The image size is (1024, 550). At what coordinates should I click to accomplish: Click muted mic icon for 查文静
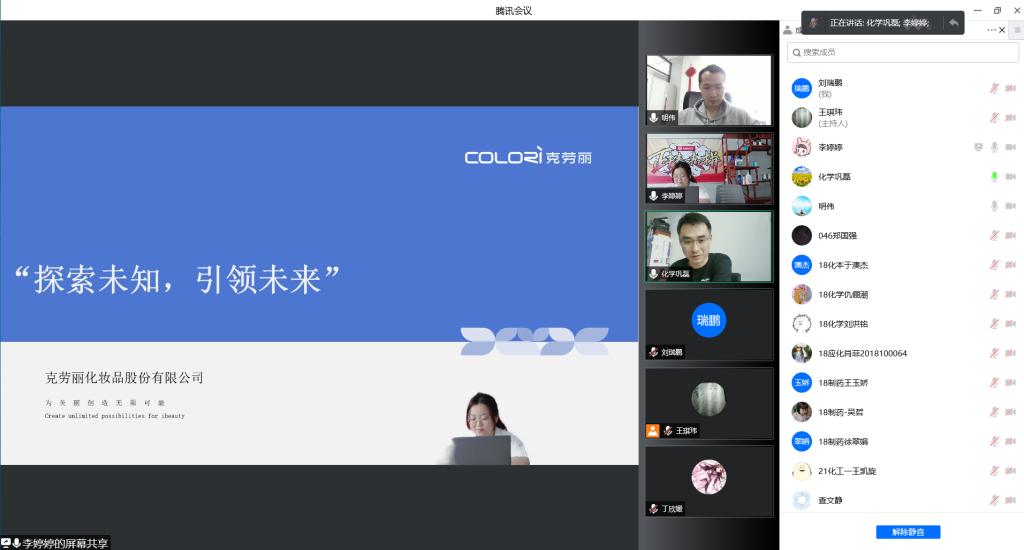tap(994, 500)
